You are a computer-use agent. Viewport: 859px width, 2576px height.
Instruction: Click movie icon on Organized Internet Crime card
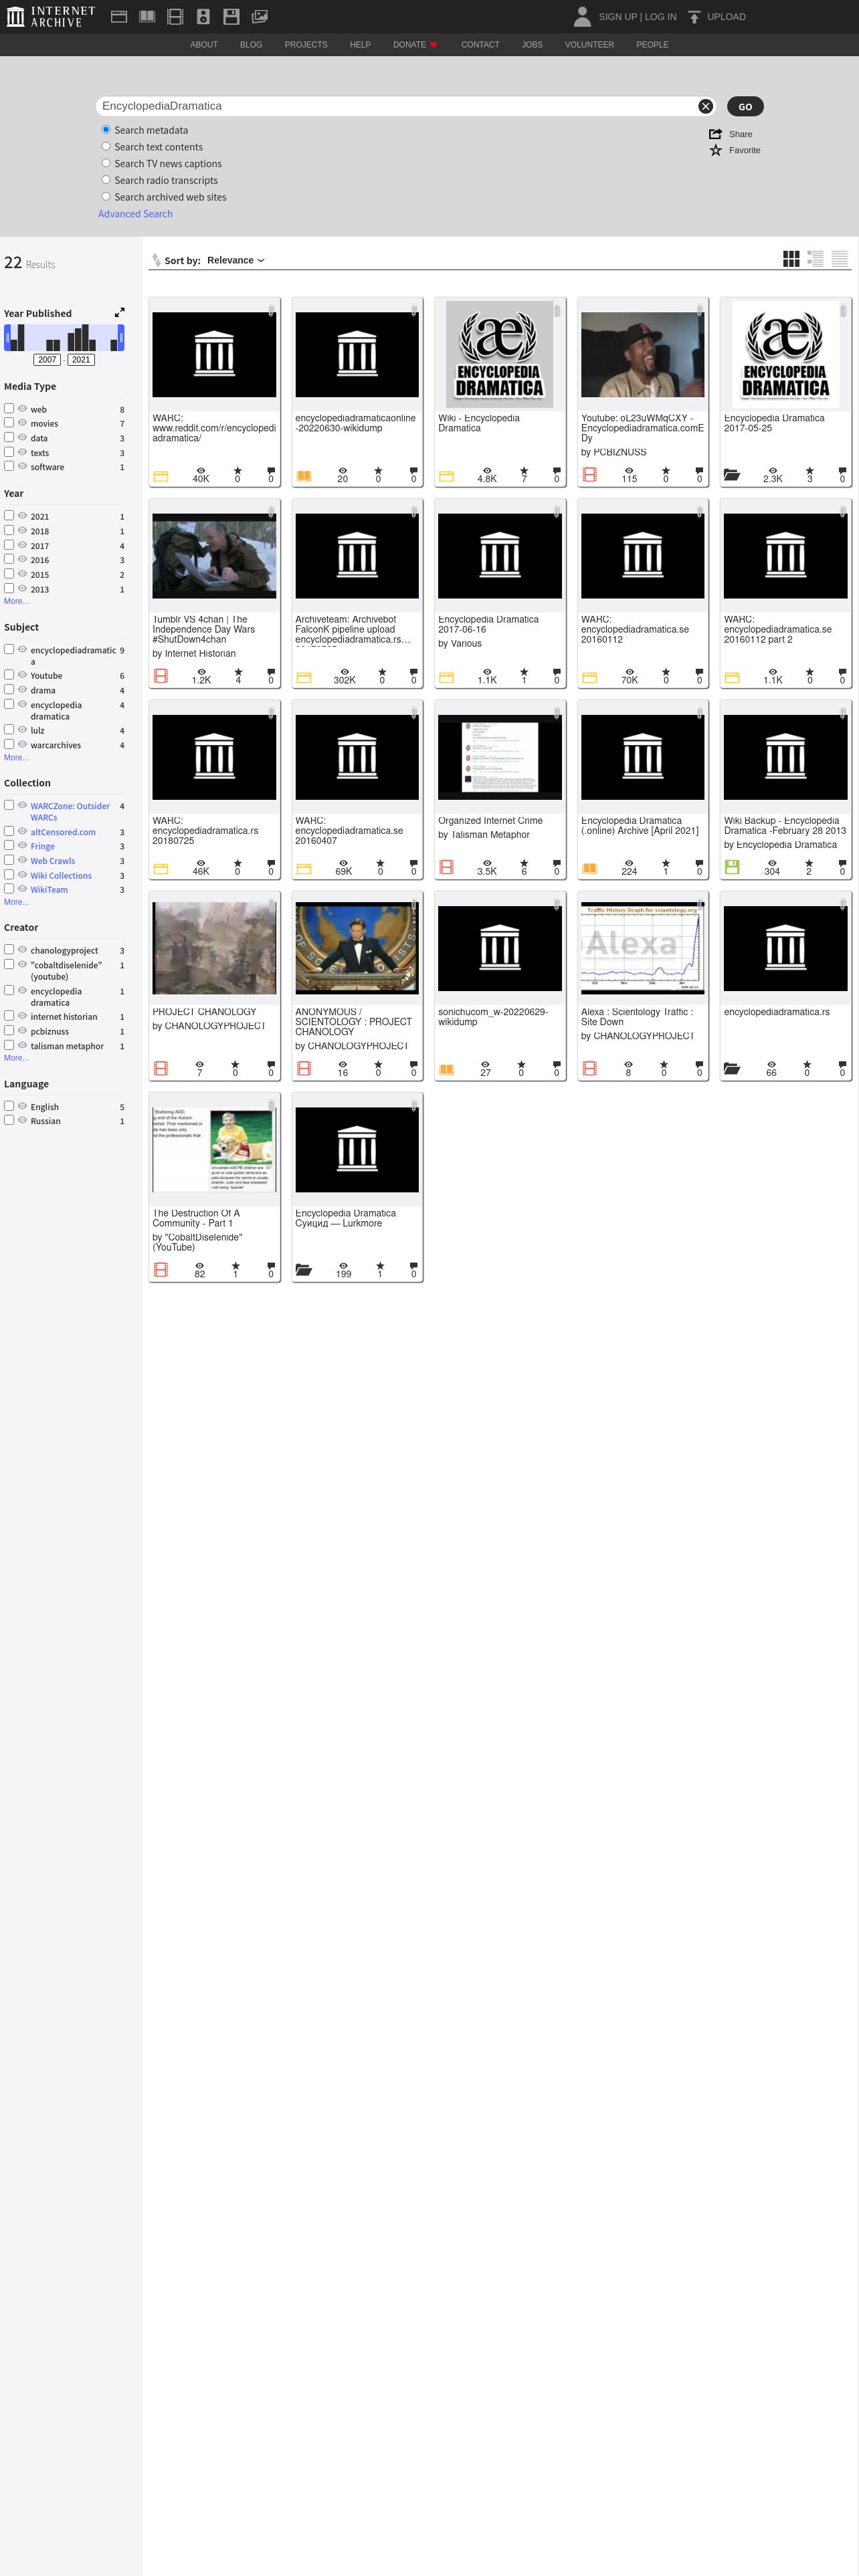click(447, 867)
